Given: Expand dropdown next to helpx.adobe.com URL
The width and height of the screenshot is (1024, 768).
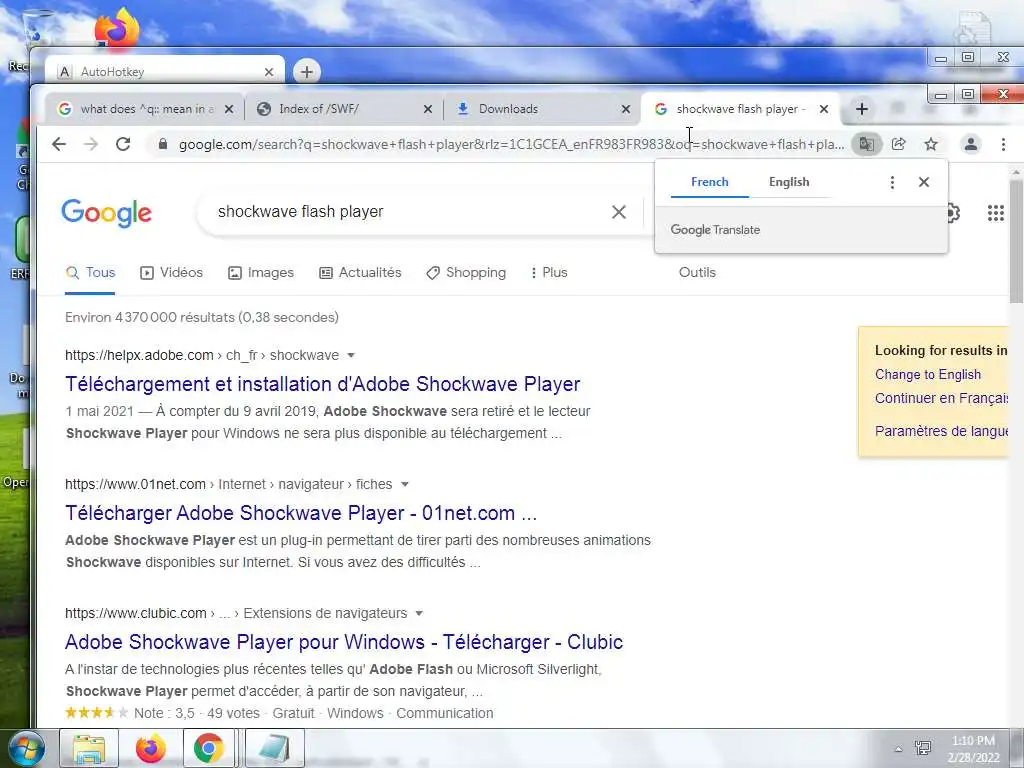Looking at the screenshot, I should point(351,355).
